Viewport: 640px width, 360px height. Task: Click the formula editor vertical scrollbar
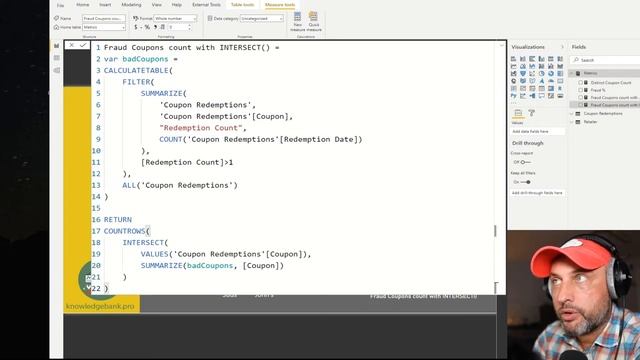coord(496,231)
